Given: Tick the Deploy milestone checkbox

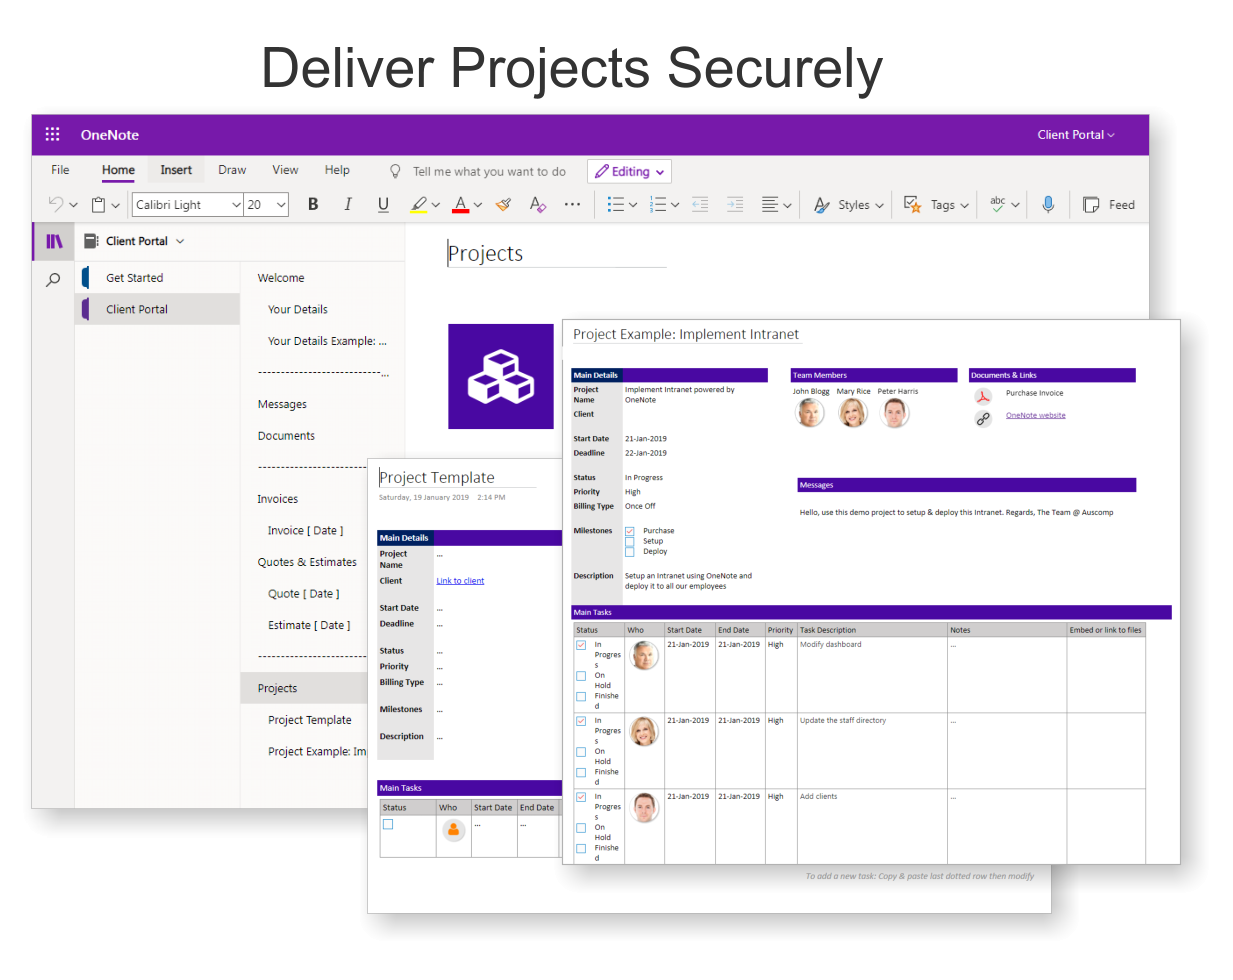Looking at the screenshot, I should [630, 551].
